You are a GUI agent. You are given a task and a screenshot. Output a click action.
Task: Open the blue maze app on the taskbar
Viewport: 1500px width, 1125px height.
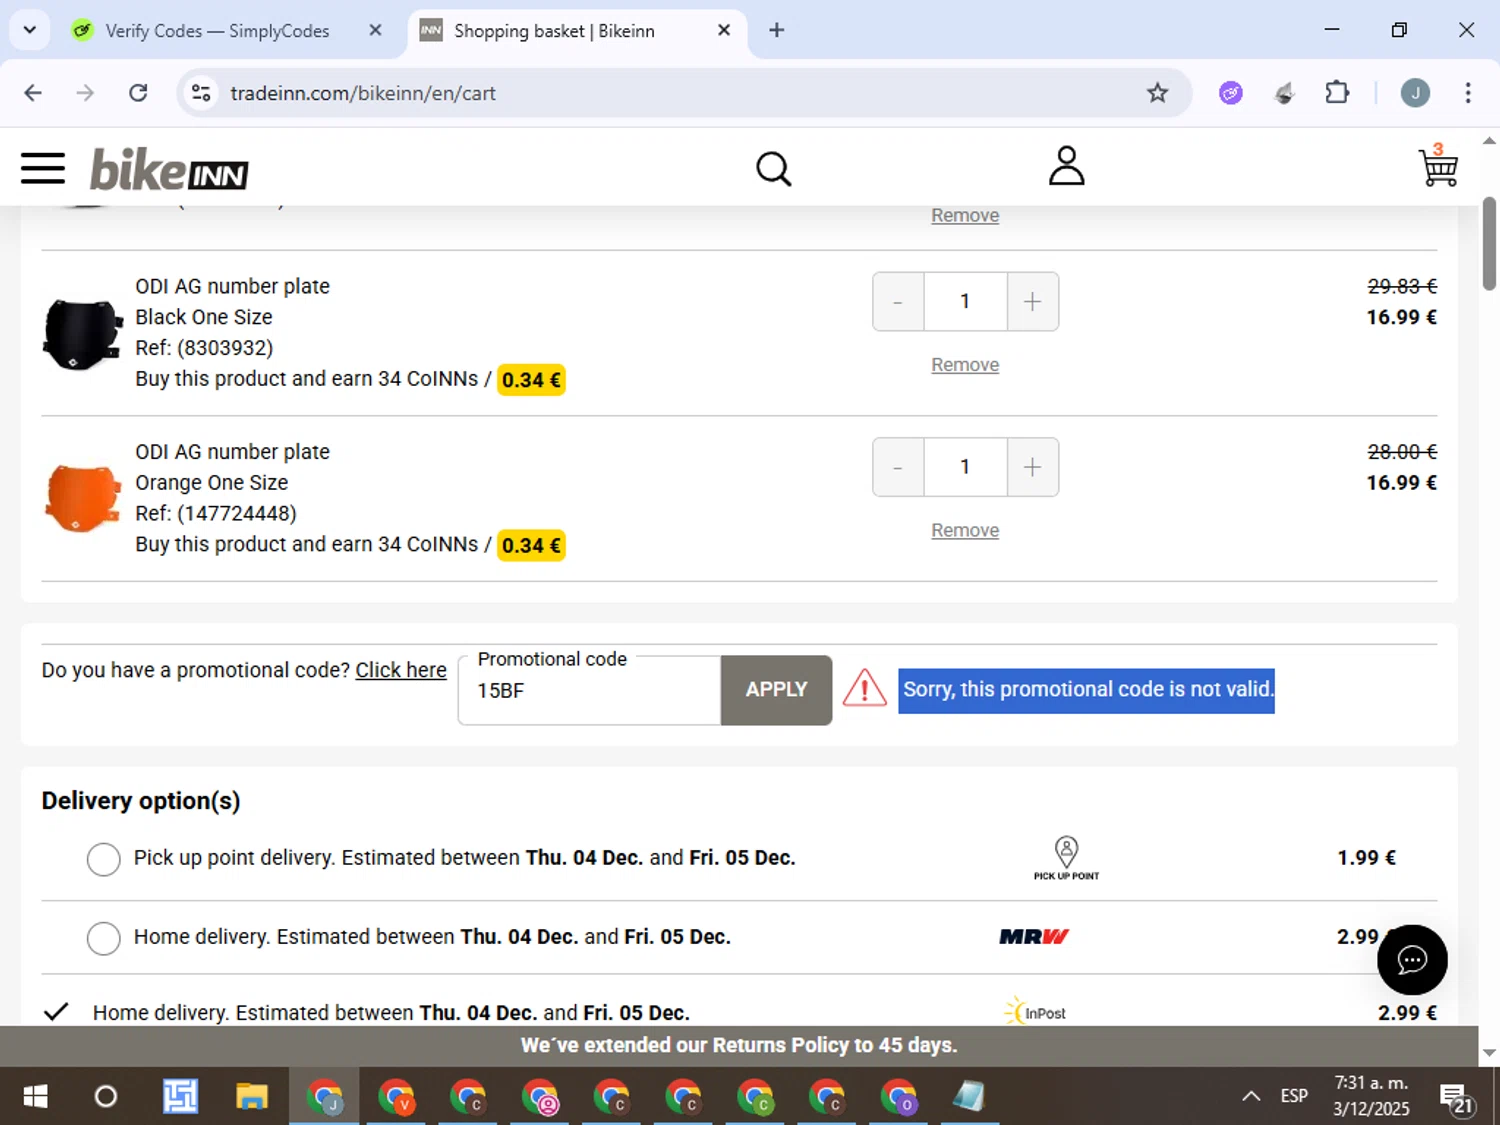pos(180,1097)
